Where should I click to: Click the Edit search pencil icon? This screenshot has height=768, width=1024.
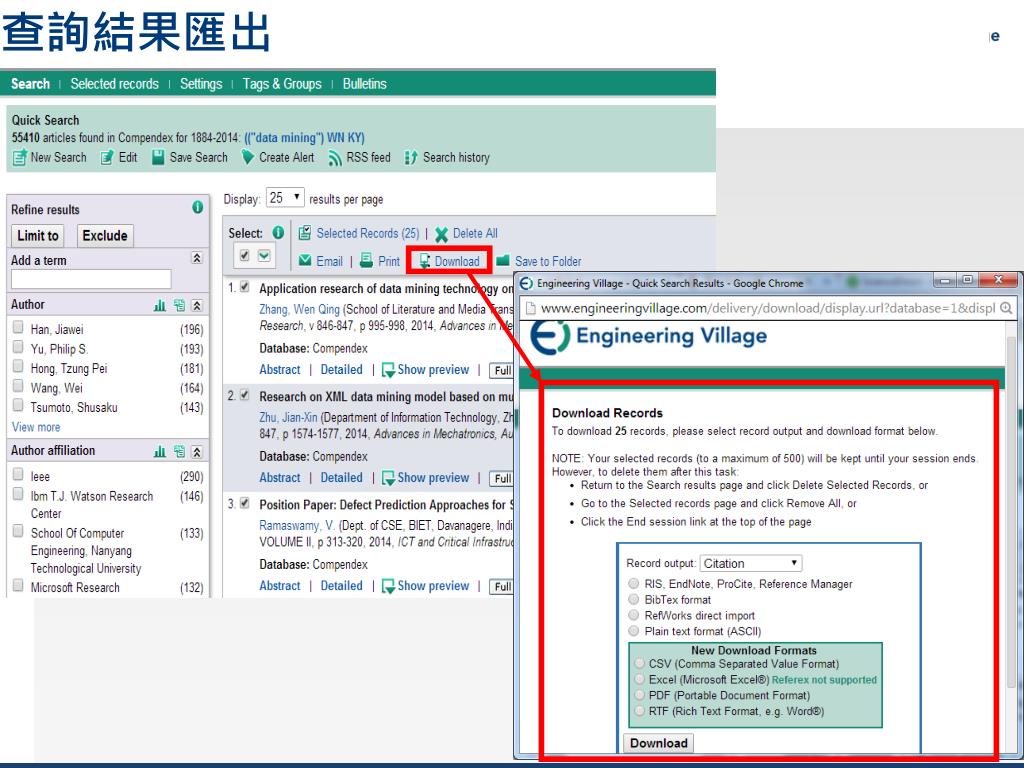tap(107, 157)
